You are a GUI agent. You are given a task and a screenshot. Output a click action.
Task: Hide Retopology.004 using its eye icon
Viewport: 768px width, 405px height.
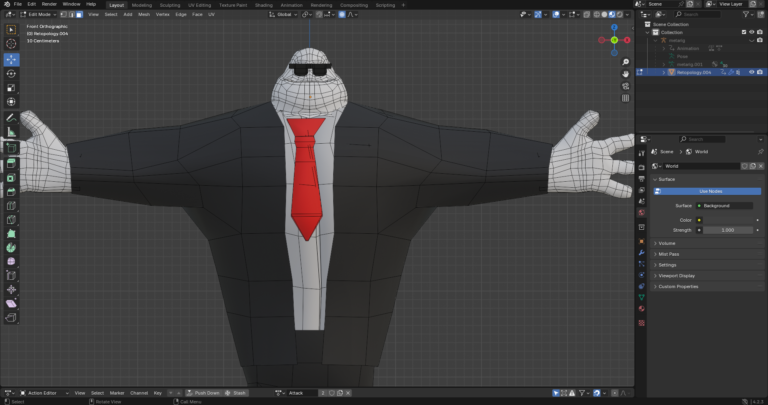(752, 72)
